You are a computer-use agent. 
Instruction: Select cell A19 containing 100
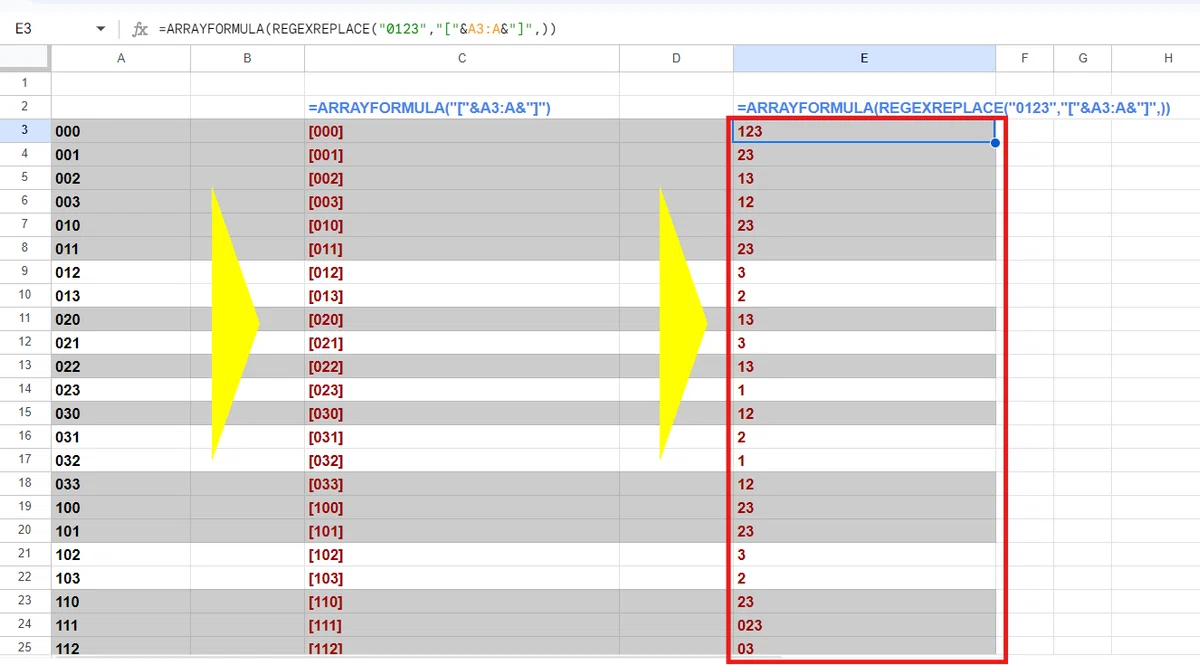point(121,507)
